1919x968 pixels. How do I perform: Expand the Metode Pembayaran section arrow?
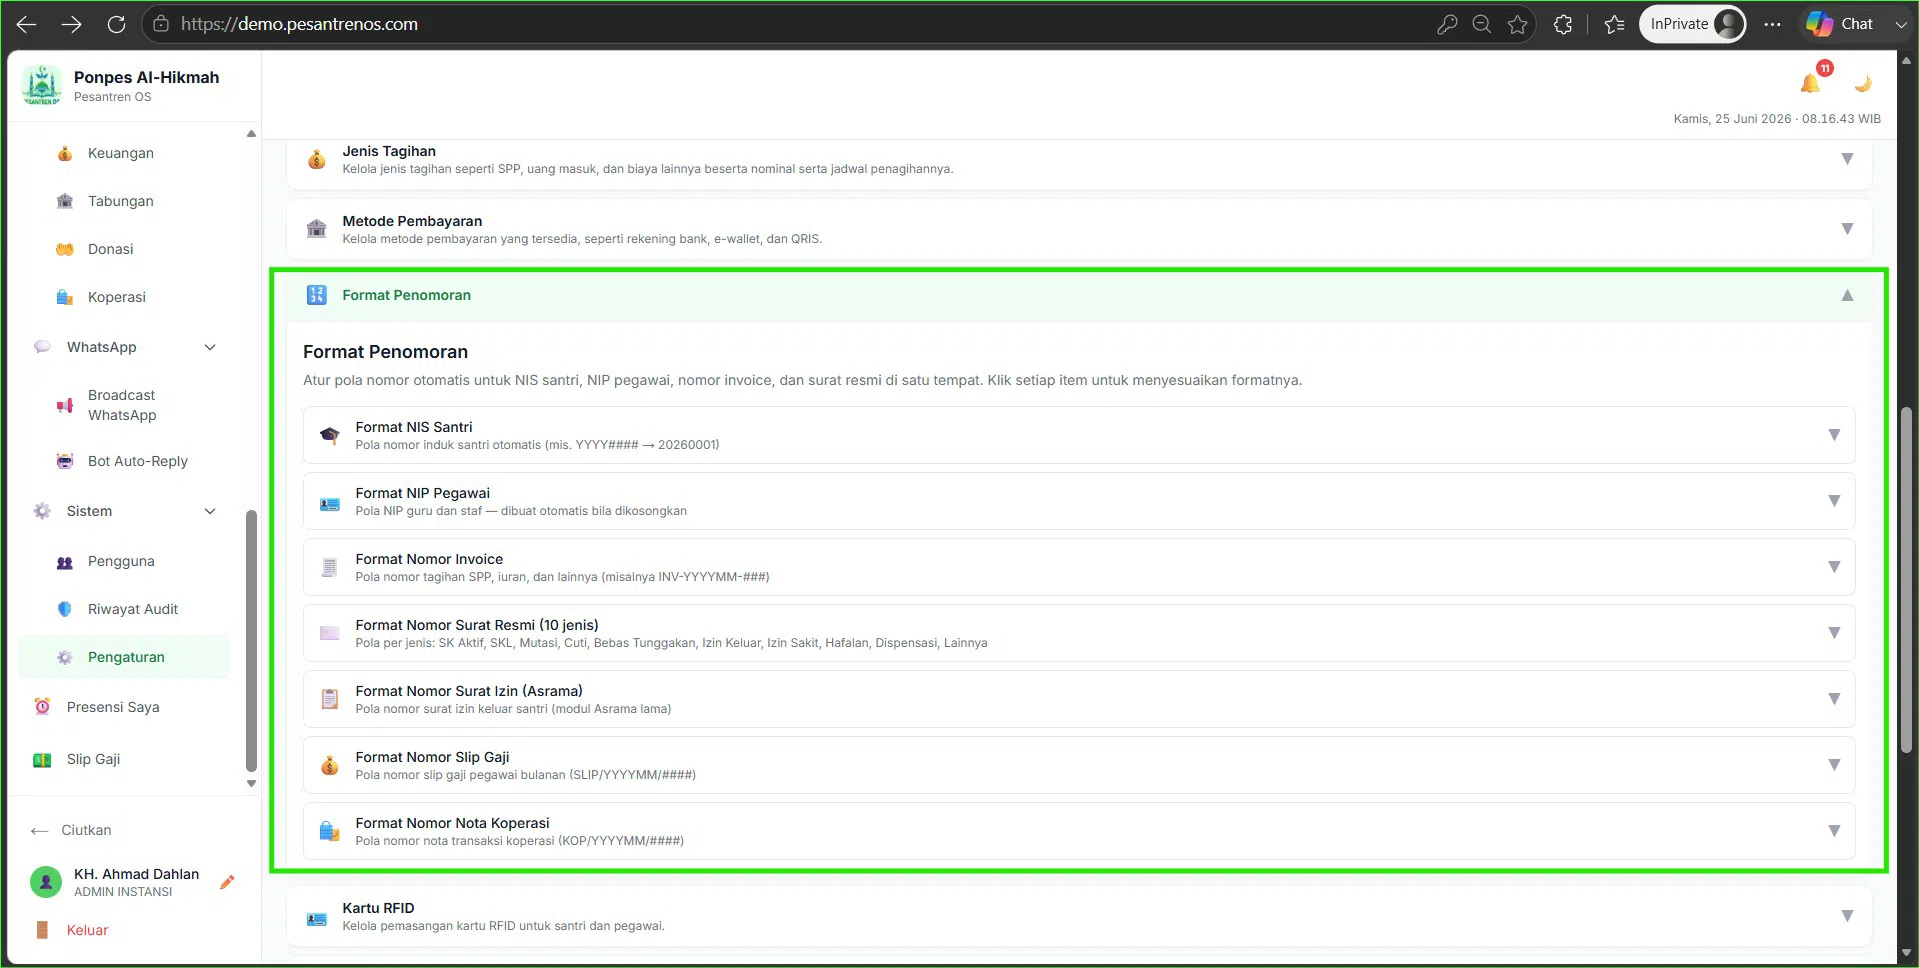(1847, 229)
